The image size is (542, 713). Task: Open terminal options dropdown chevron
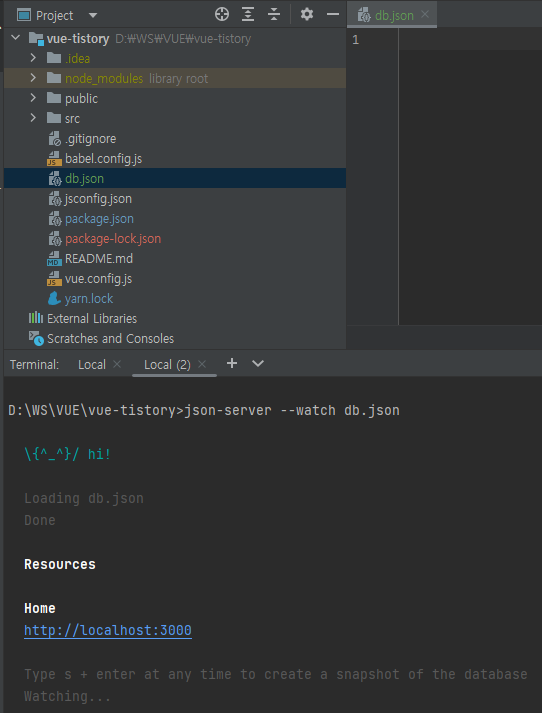coord(258,364)
